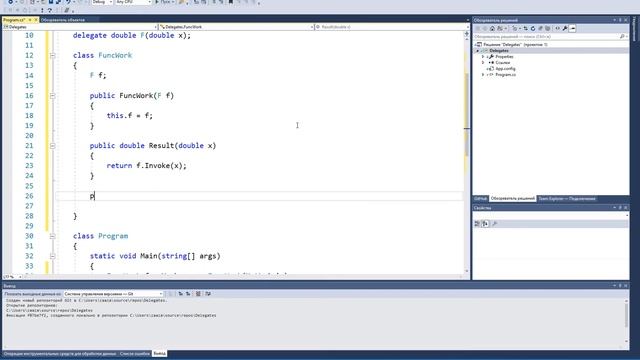This screenshot has height=360, width=640.
Task: Click the code line 'return f.Invoke(x);'
Action: pyautogui.click(x=146, y=166)
